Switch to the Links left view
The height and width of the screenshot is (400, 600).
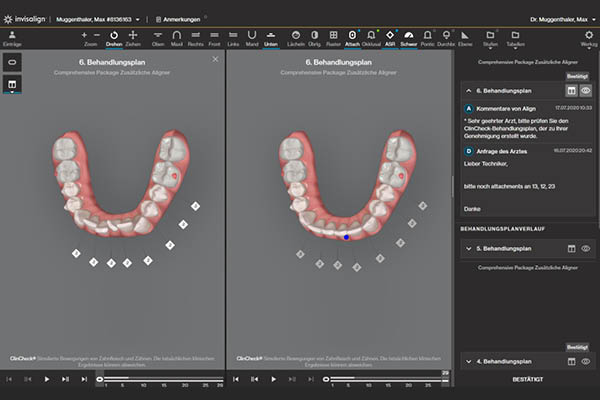233,39
